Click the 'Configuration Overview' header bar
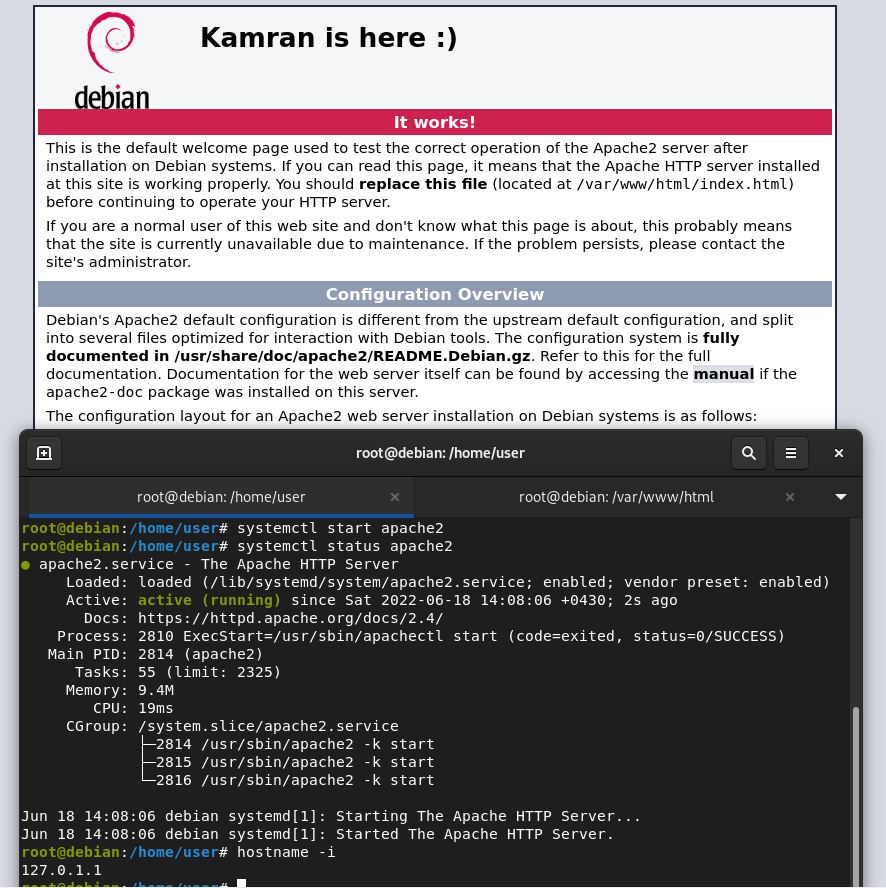This screenshot has width=886, height=888. (435, 294)
